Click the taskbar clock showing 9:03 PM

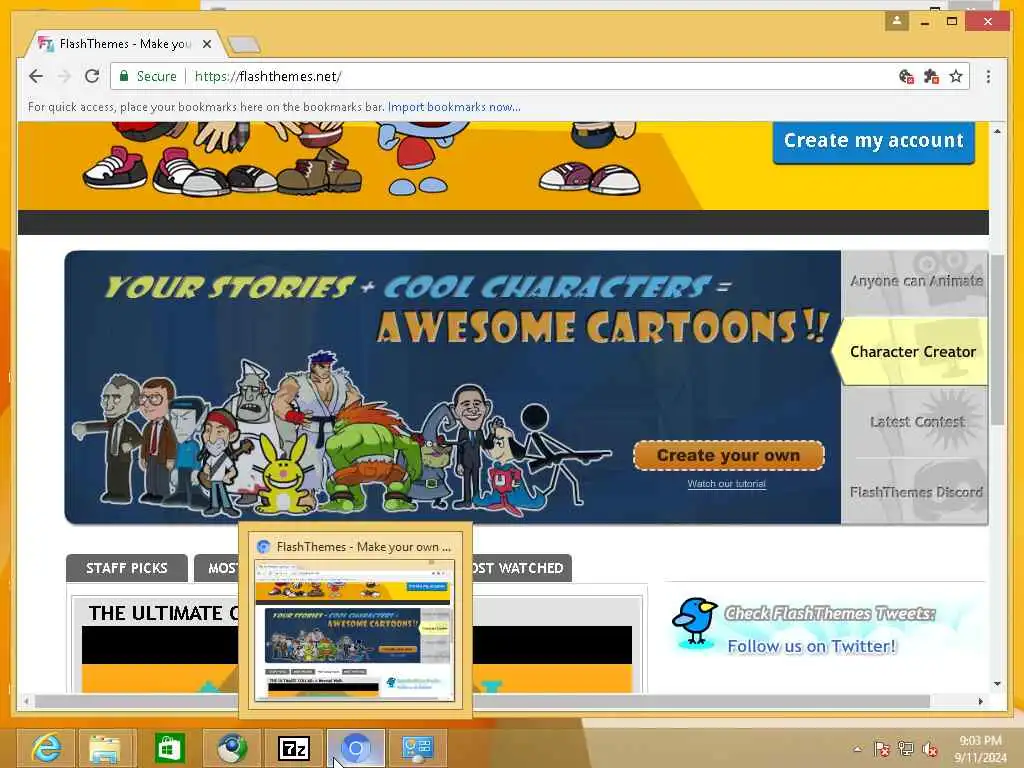coord(980,749)
